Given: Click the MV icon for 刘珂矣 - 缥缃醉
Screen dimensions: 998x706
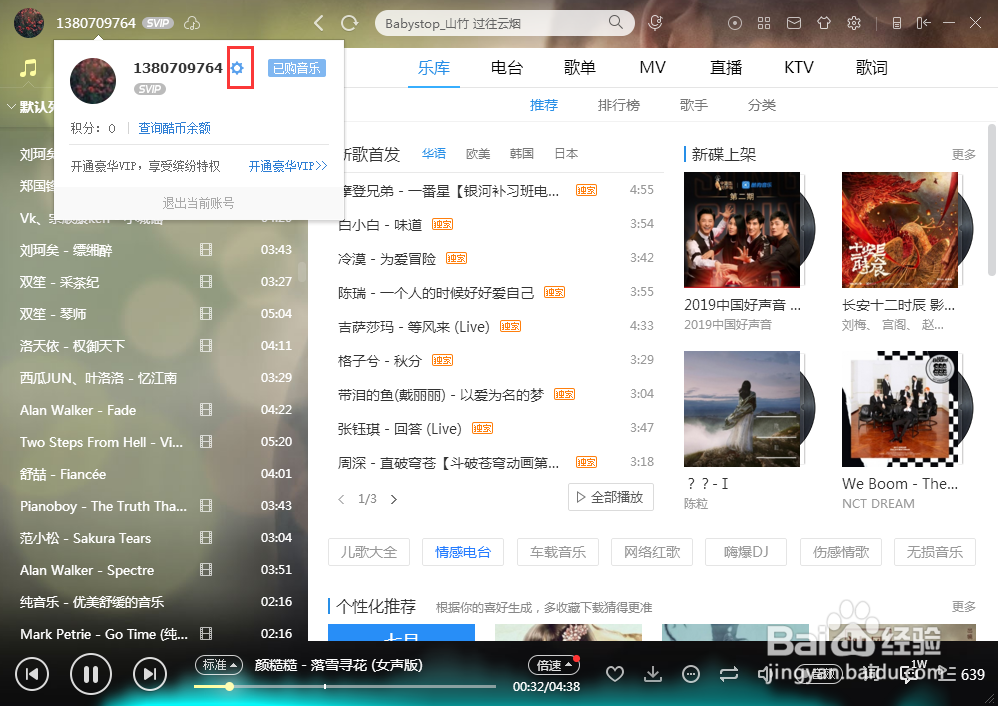Looking at the screenshot, I should point(206,250).
